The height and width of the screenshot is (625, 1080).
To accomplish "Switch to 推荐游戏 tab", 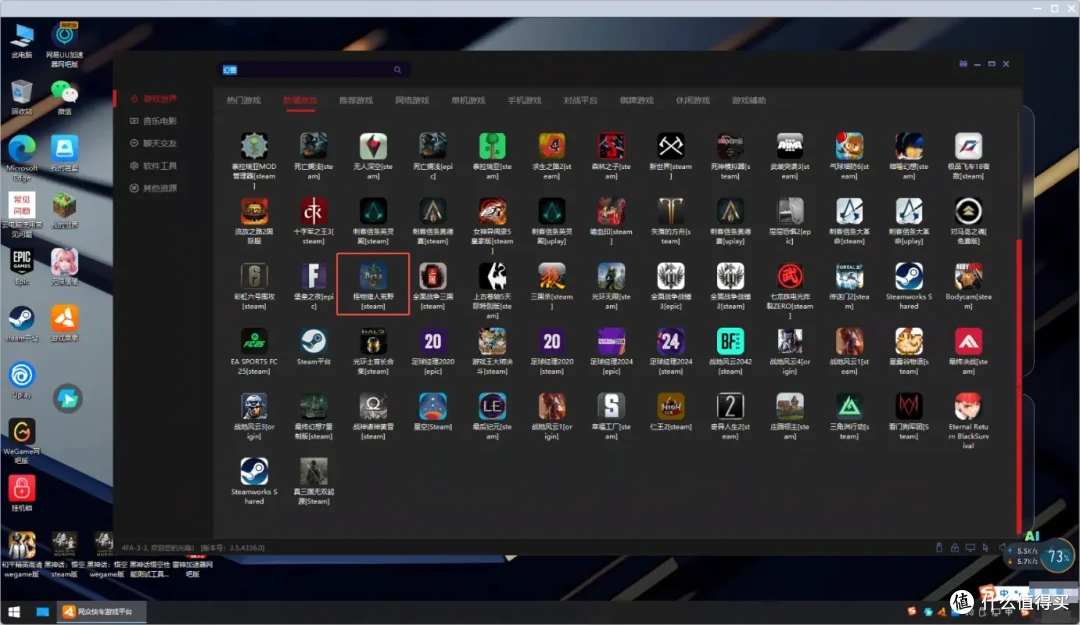I will (356, 101).
